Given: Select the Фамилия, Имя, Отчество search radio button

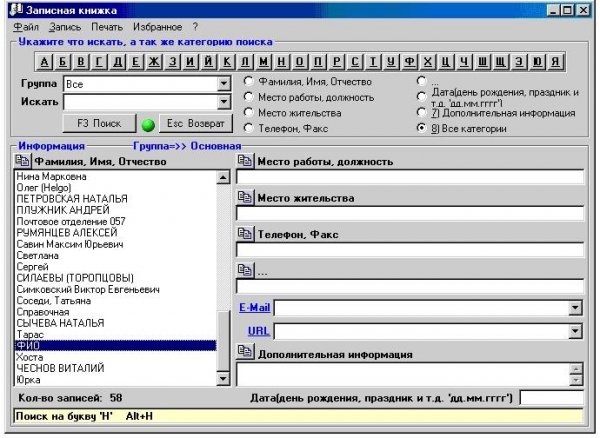Looking at the screenshot, I should [x=248, y=81].
